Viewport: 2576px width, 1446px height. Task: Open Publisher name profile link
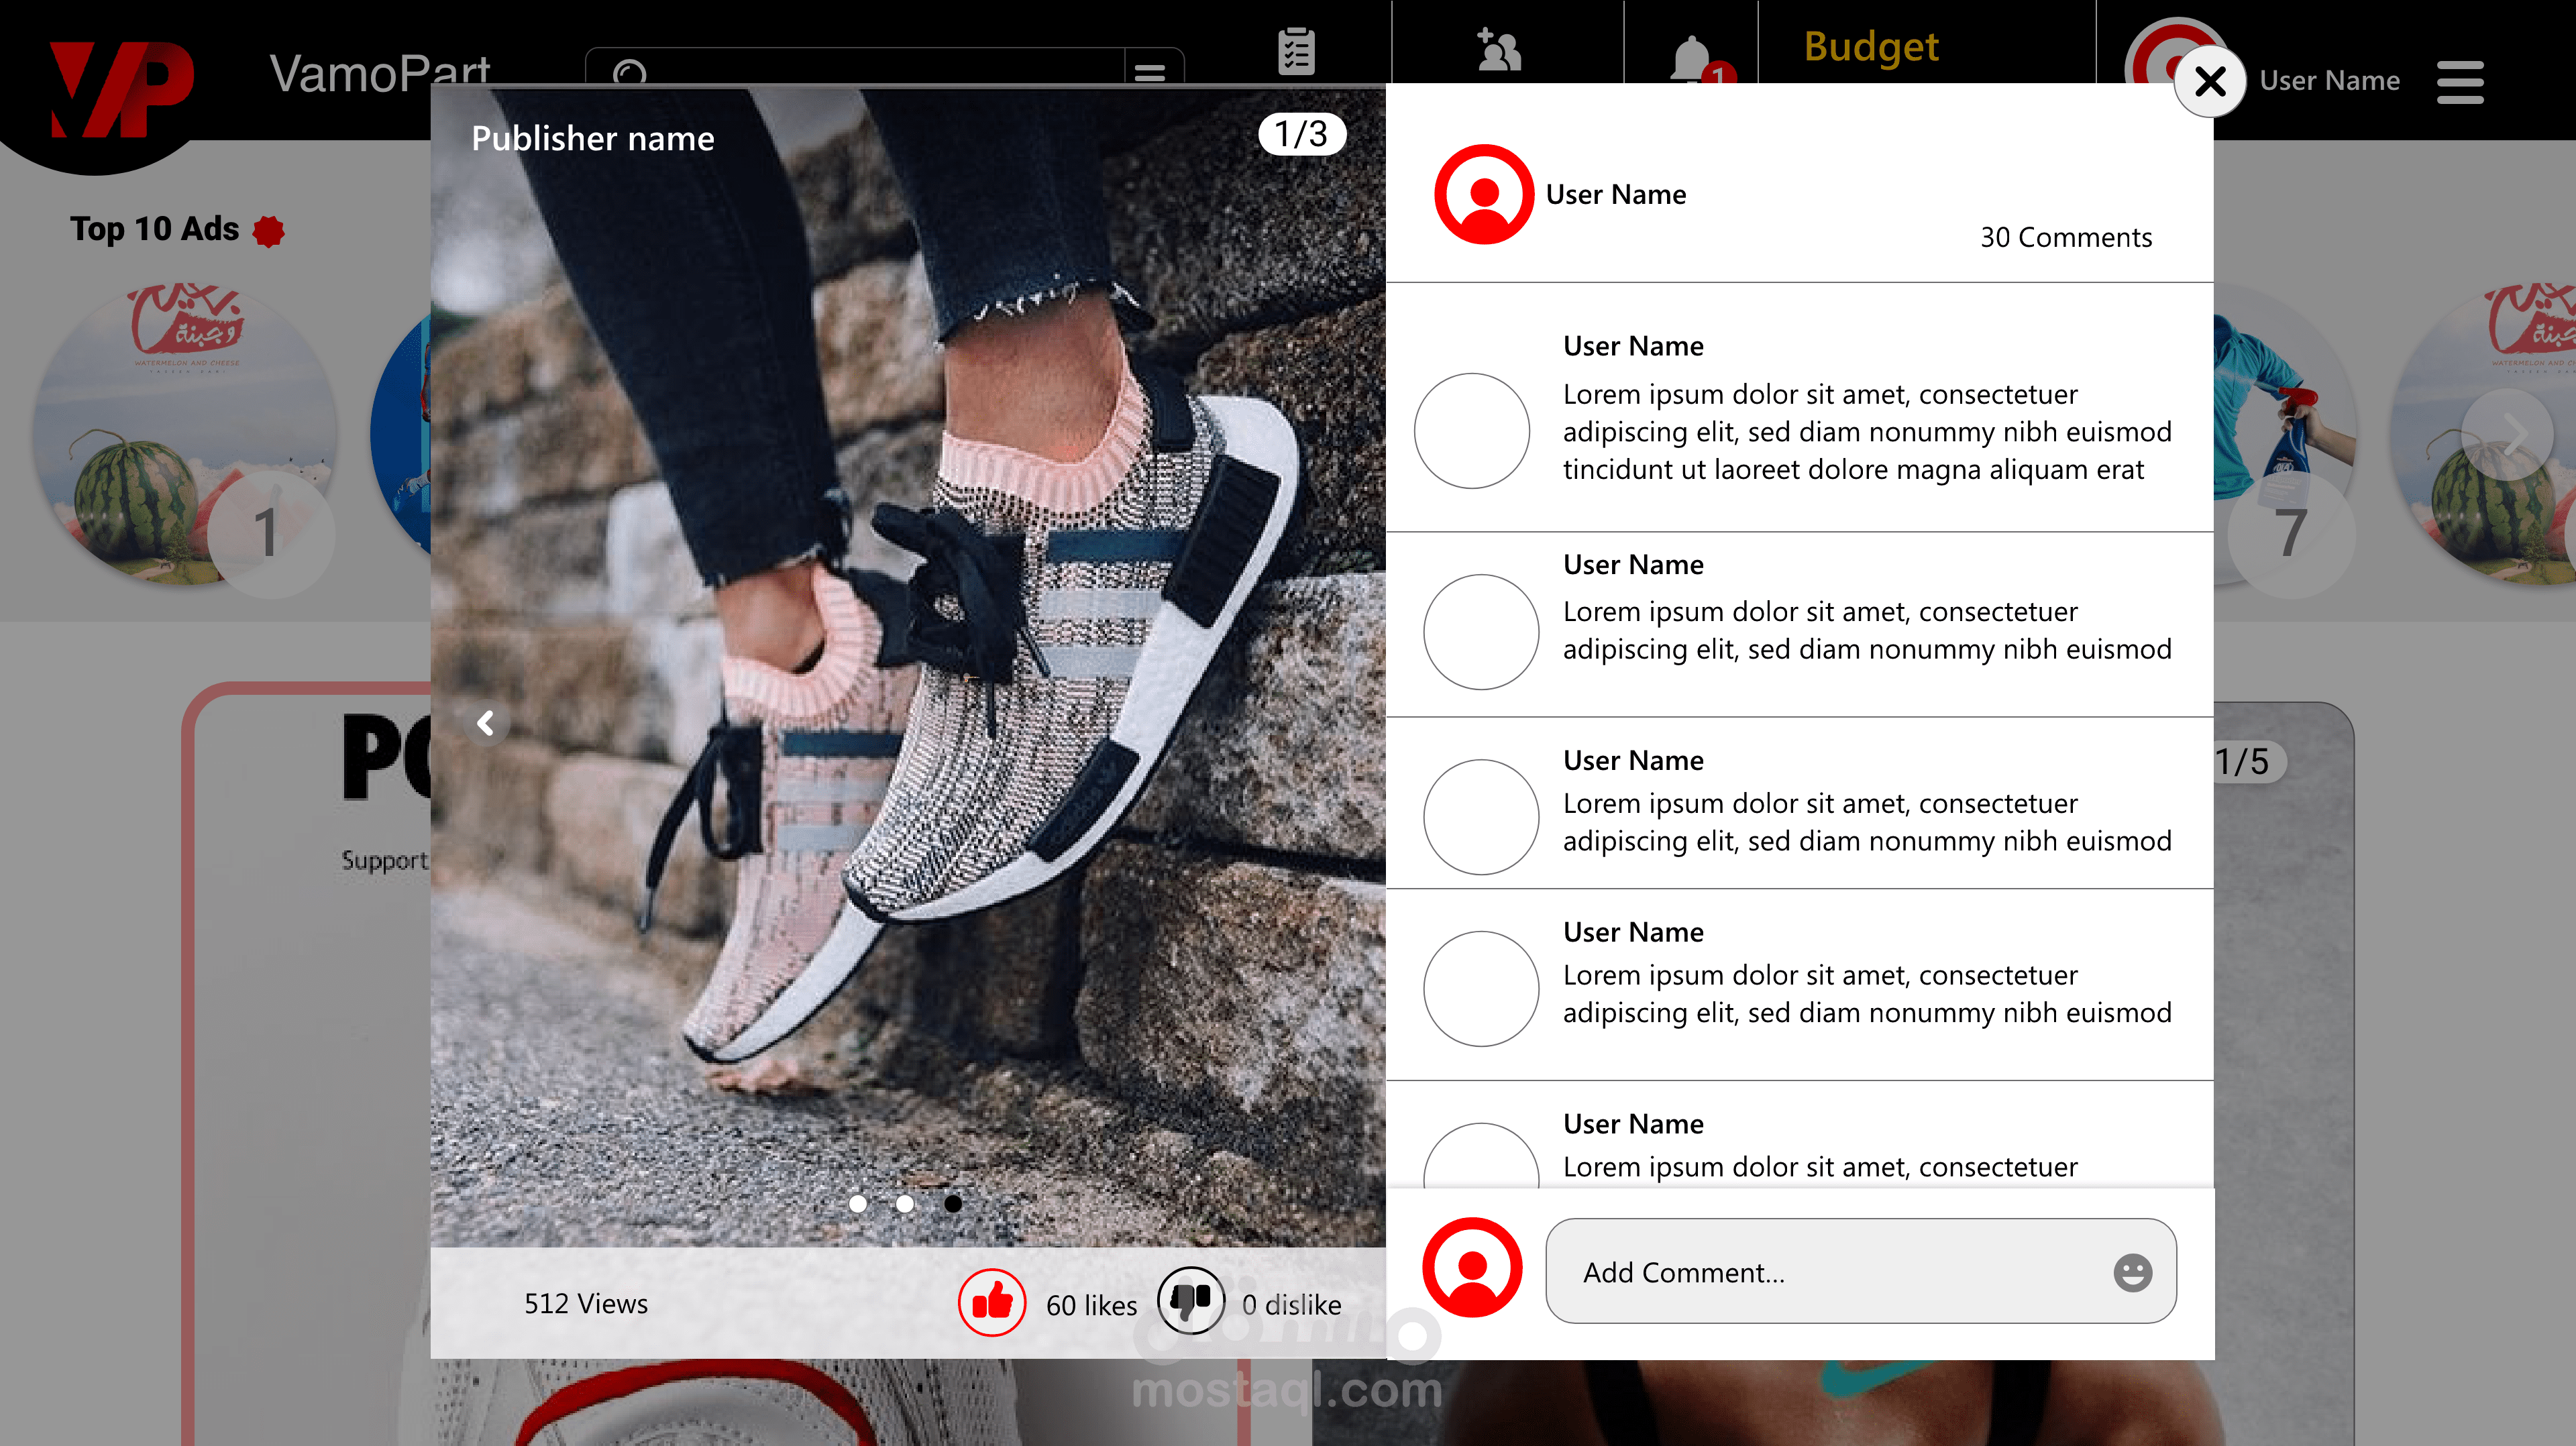(593, 138)
